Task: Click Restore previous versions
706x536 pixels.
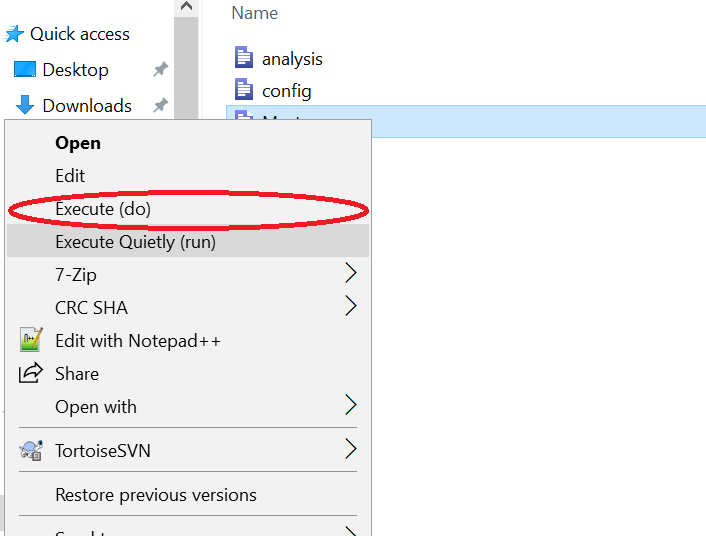Action: pos(155,495)
